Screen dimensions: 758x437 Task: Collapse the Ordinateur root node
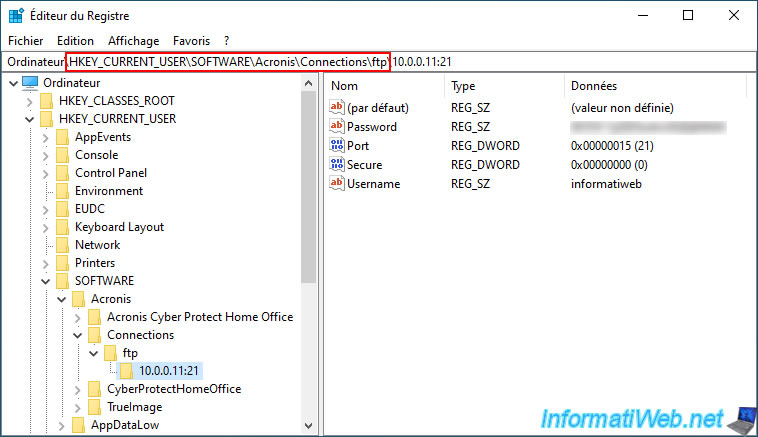click(x=14, y=84)
